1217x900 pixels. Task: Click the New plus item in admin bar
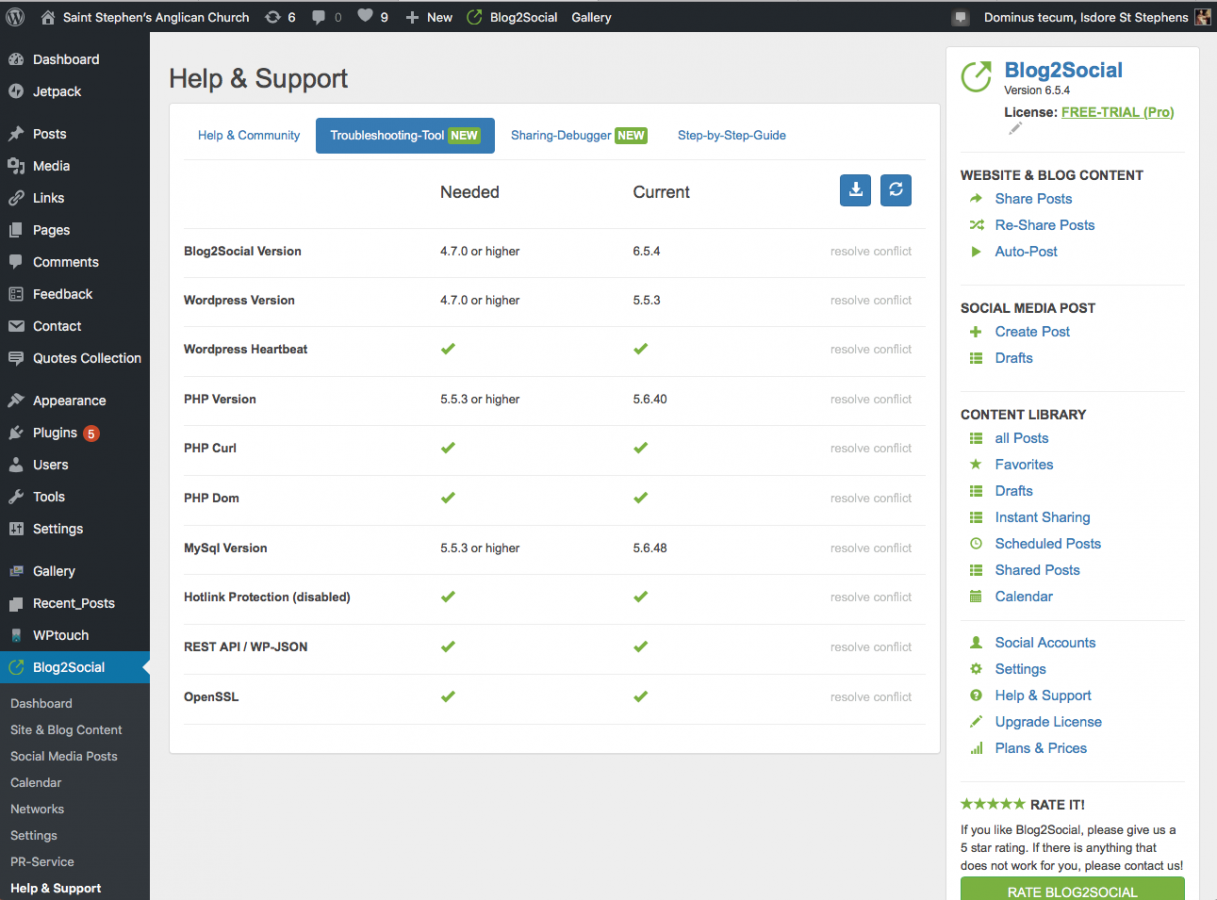(428, 17)
